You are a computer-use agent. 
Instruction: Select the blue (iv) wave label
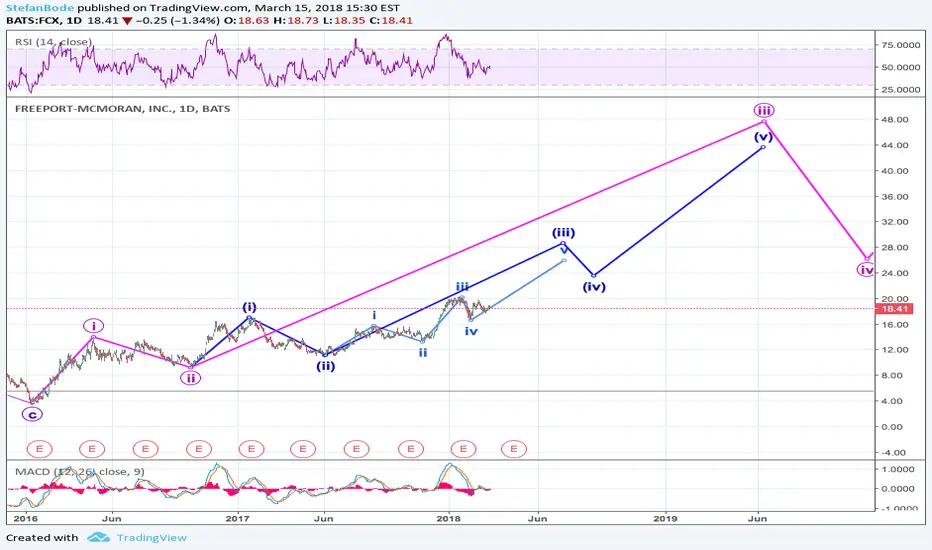[594, 287]
